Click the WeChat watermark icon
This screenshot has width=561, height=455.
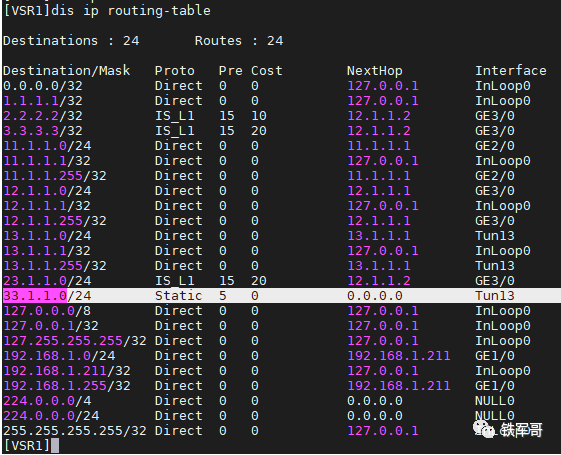click(483, 429)
